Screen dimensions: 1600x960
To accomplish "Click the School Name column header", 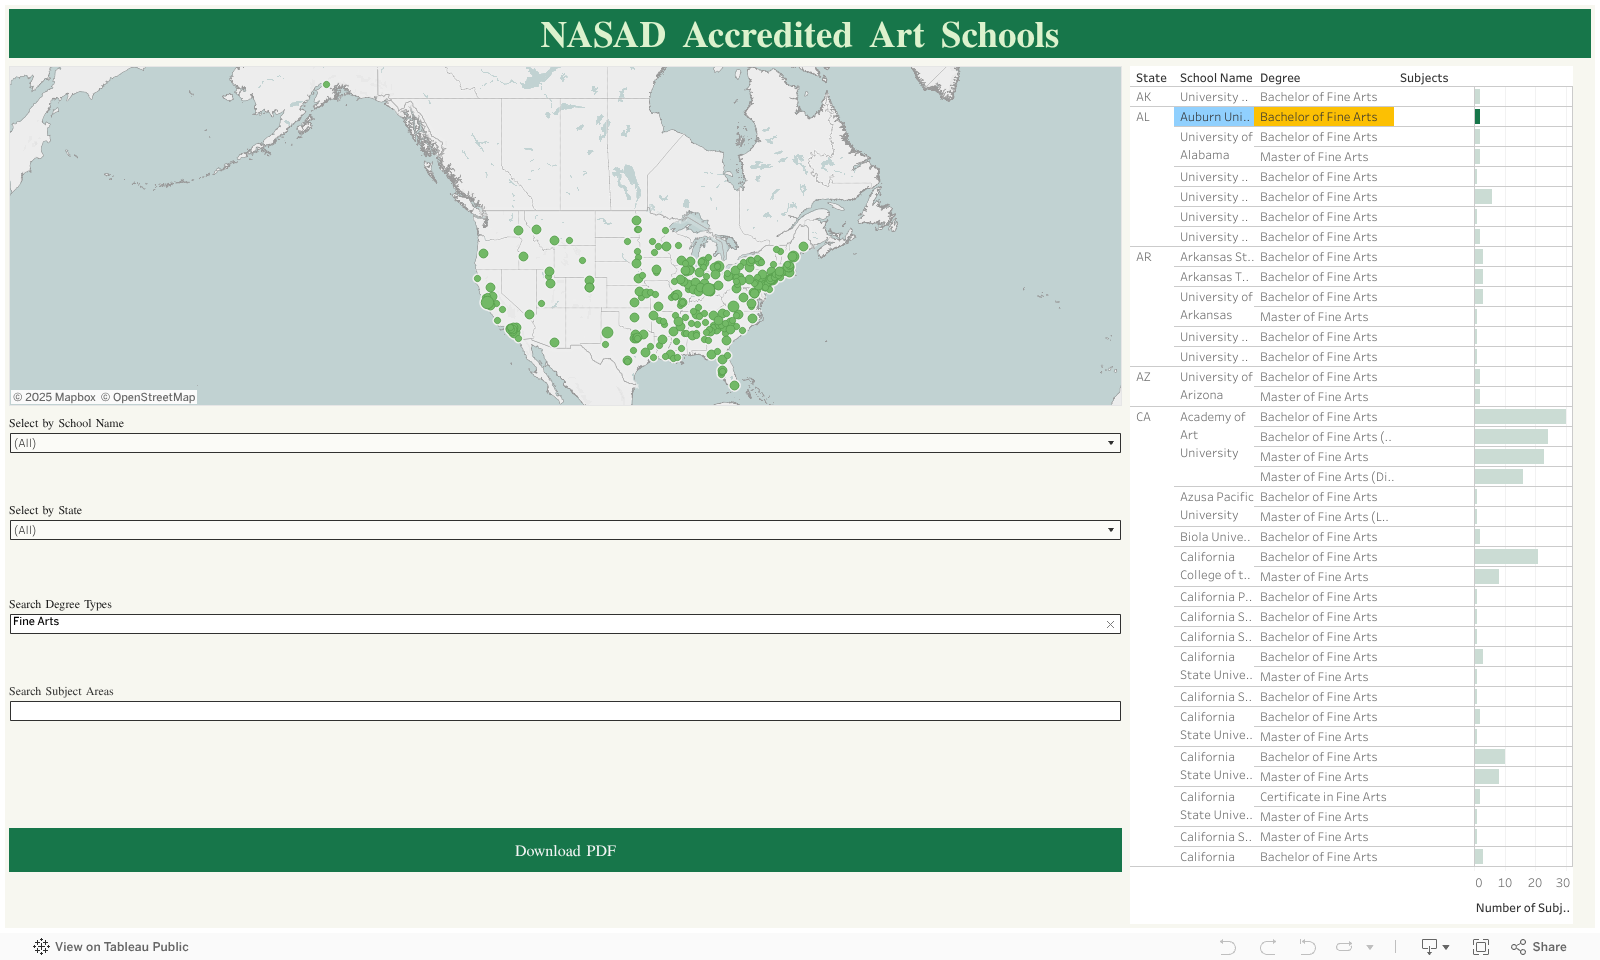I will pyautogui.click(x=1216, y=78).
